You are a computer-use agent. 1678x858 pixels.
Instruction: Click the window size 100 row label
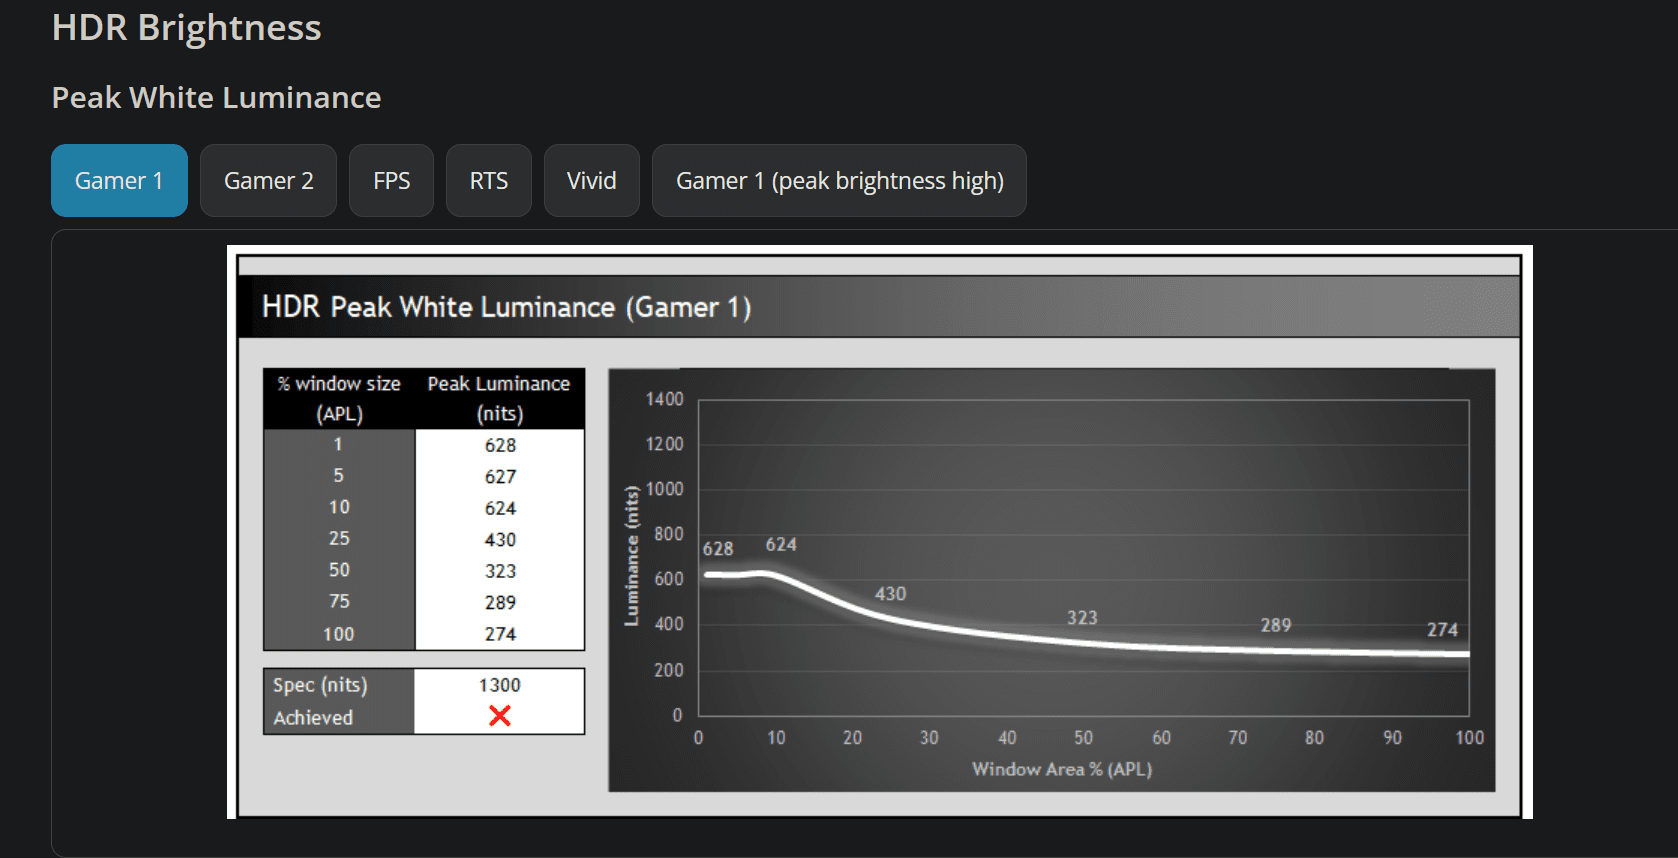point(339,634)
